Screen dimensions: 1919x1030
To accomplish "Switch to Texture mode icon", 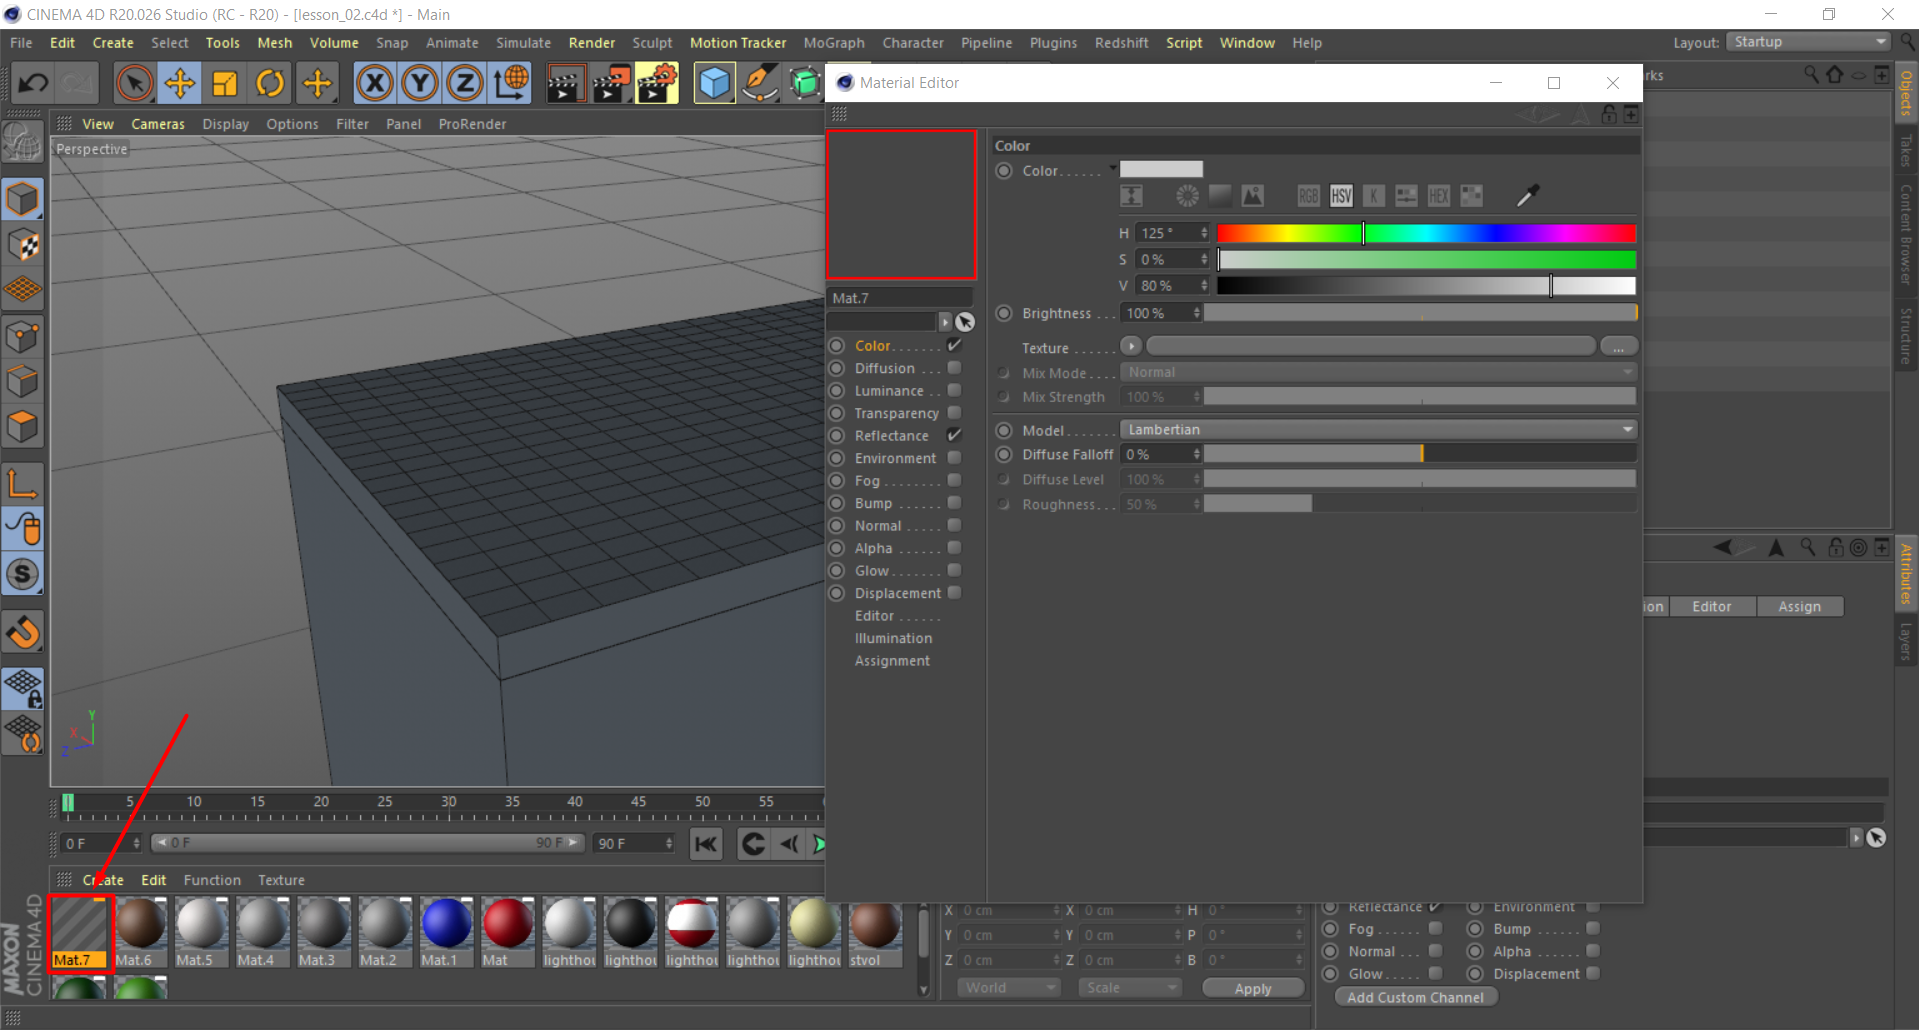I will point(23,244).
